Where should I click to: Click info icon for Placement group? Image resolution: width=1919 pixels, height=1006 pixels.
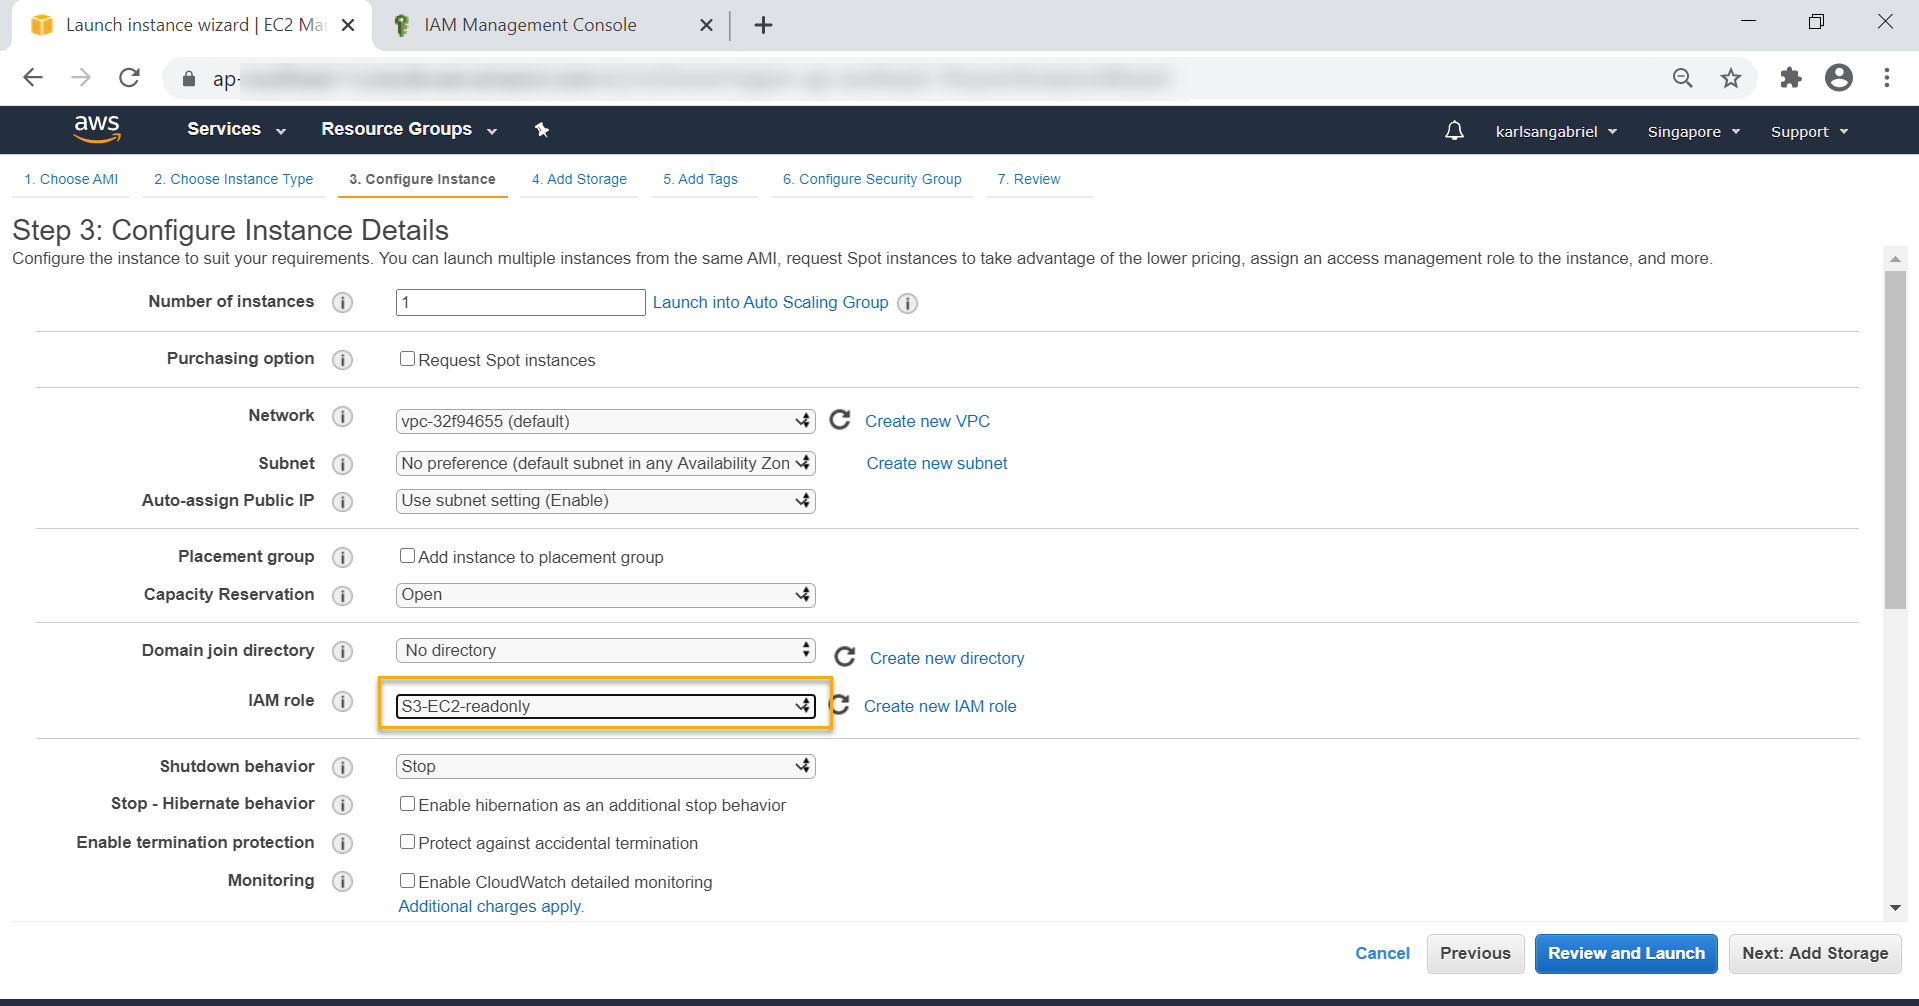tap(342, 557)
